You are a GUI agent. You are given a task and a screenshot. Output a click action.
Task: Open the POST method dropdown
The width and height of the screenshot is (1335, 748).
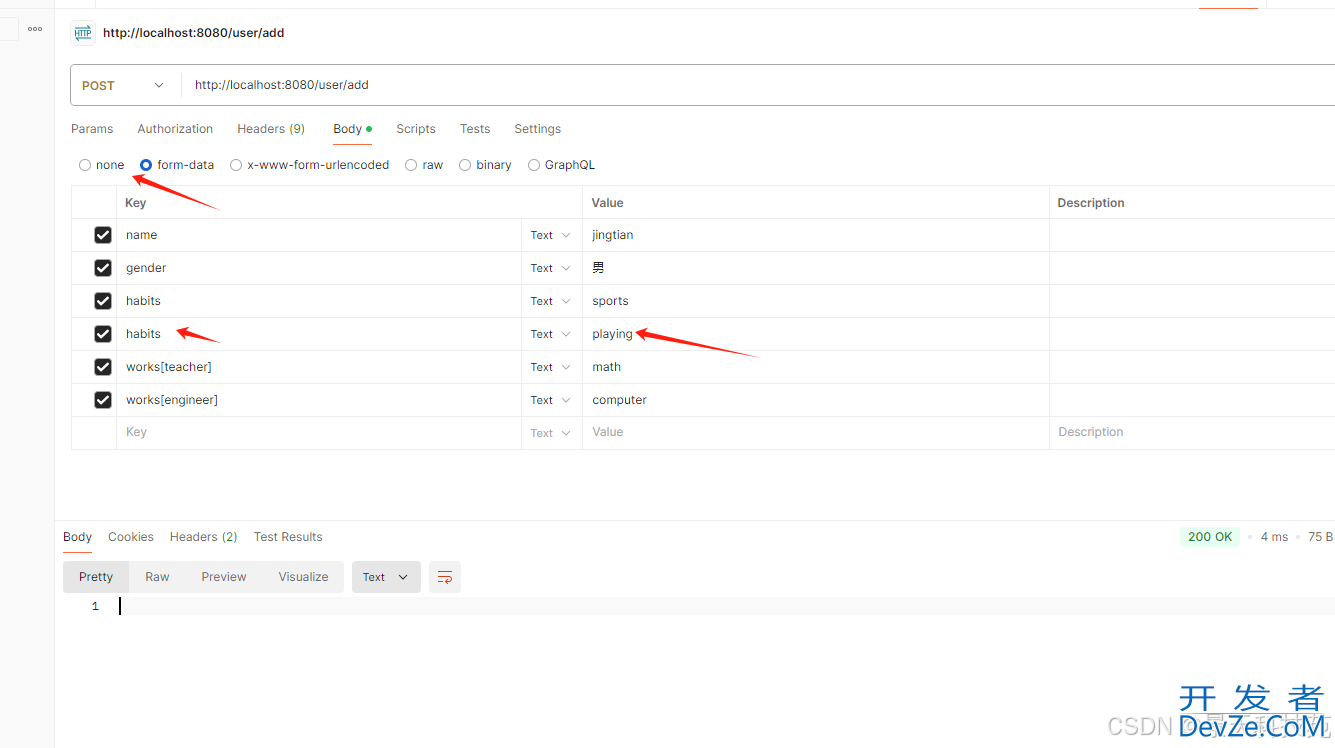[x=125, y=85]
